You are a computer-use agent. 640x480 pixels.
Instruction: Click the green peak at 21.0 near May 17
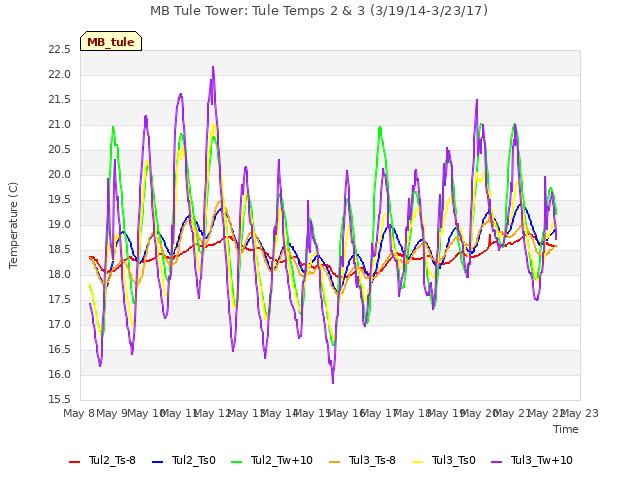coord(380,128)
